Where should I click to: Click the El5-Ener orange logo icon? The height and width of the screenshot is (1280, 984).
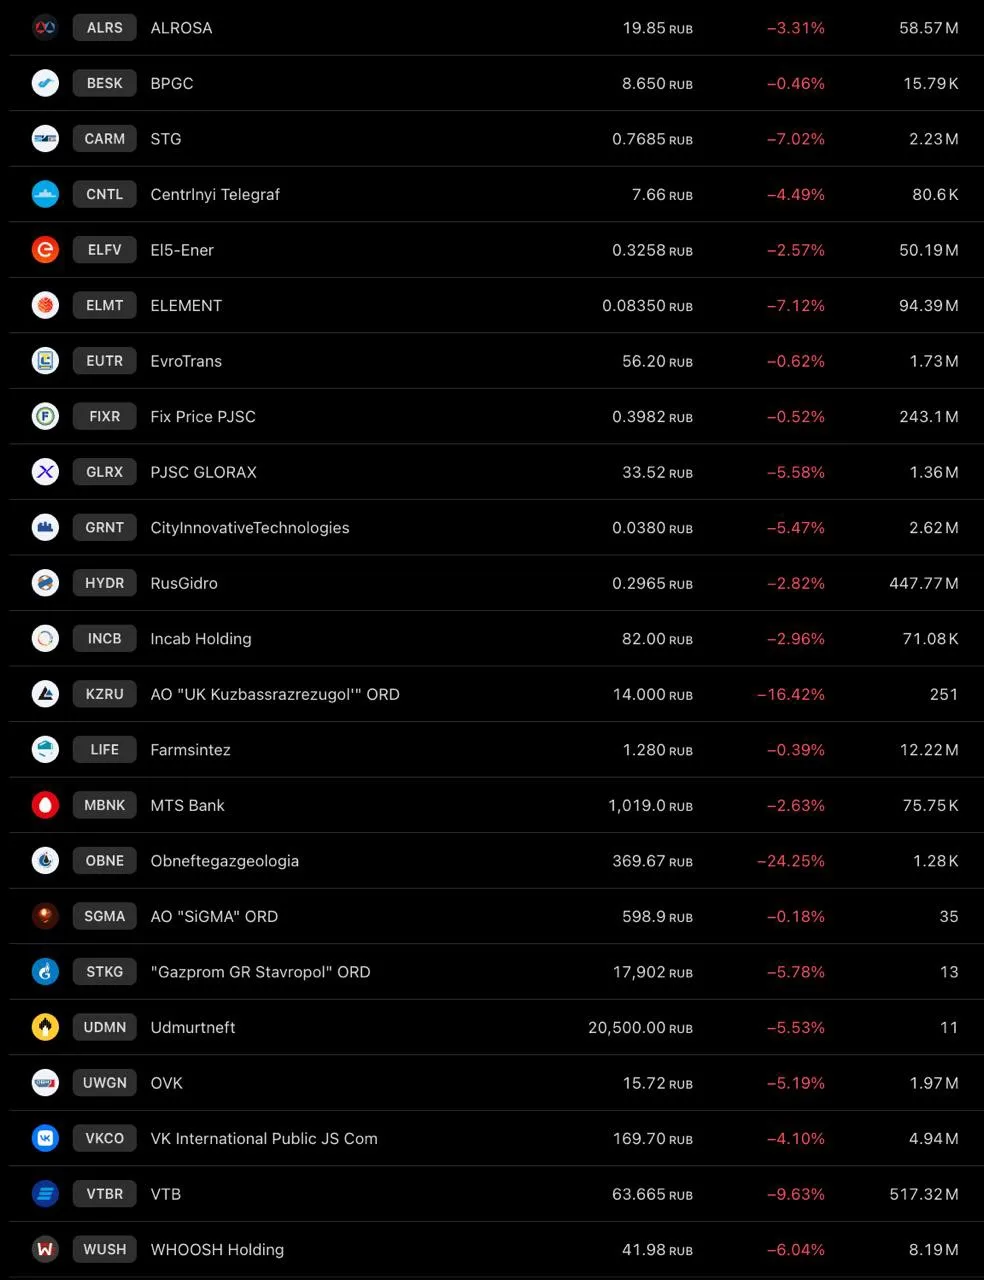tap(45, 250)
